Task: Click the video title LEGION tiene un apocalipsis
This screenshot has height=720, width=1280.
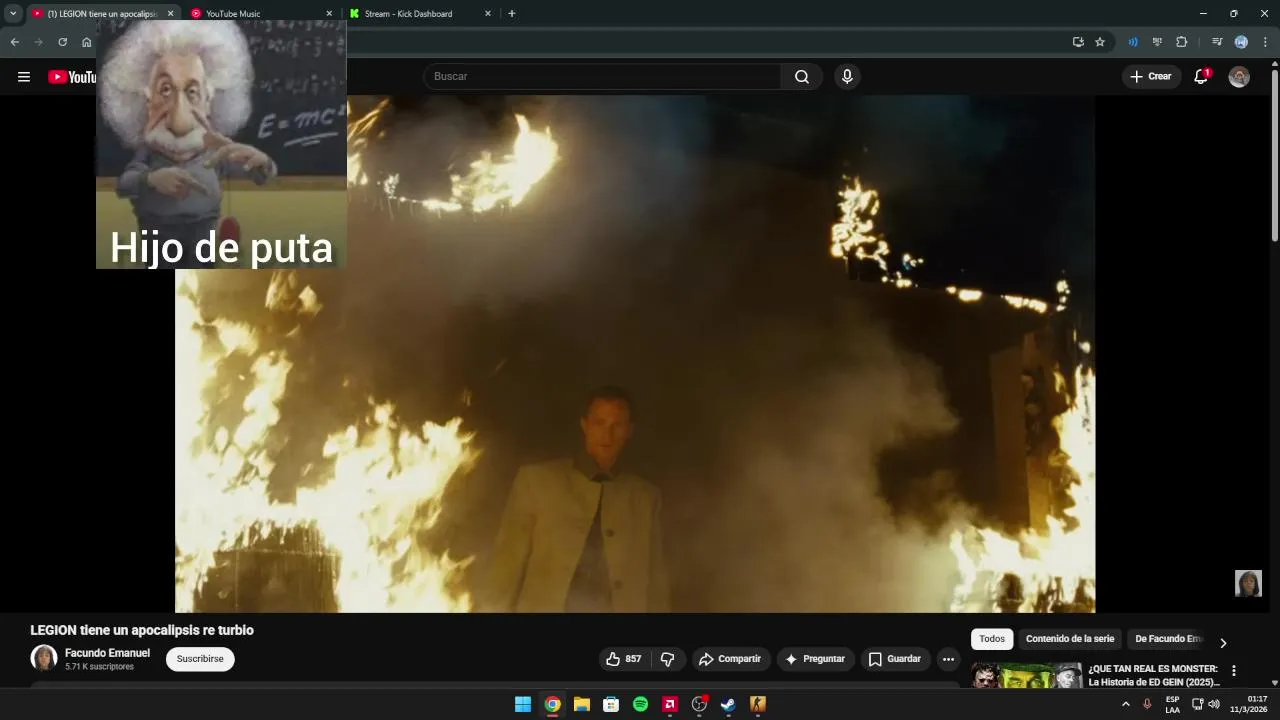Action: pyautogui.click(x=142, y=630)
